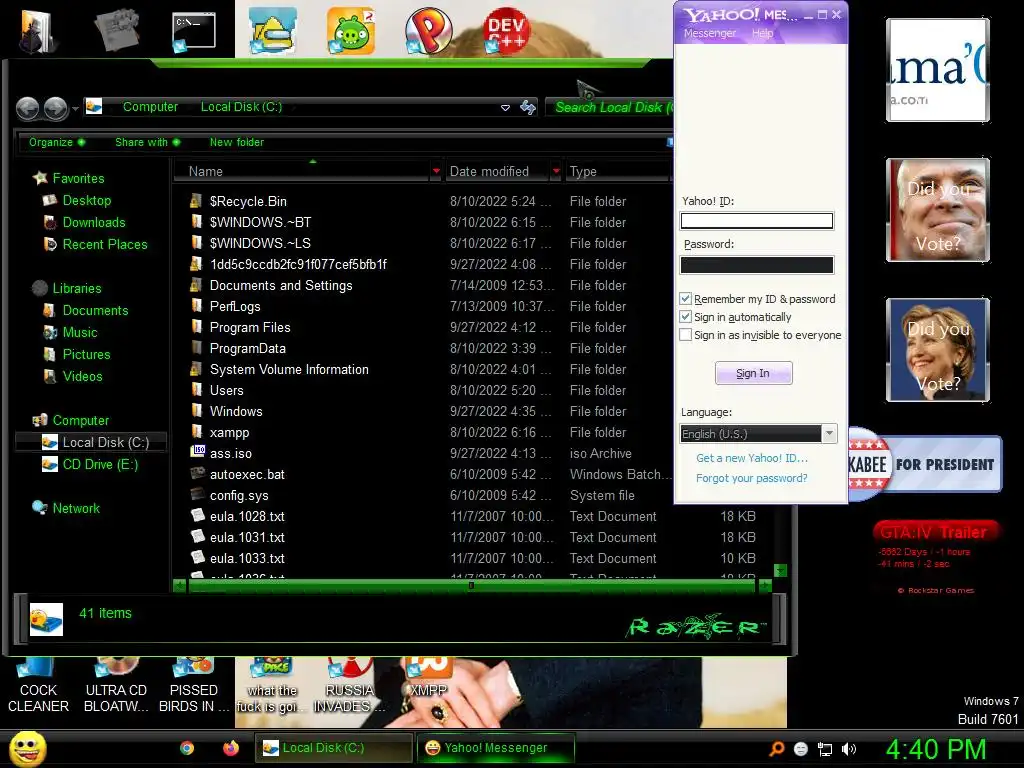Screen dimensions: 1024x768
Task: Select CD Drive (E:) in the sidebar
Action: (100, 464)
